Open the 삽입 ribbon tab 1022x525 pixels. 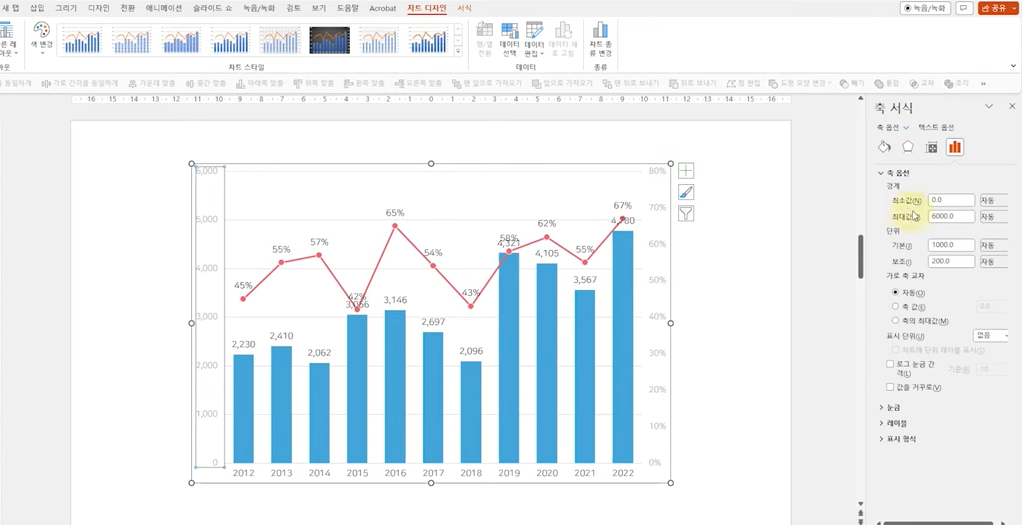(37, 8)
